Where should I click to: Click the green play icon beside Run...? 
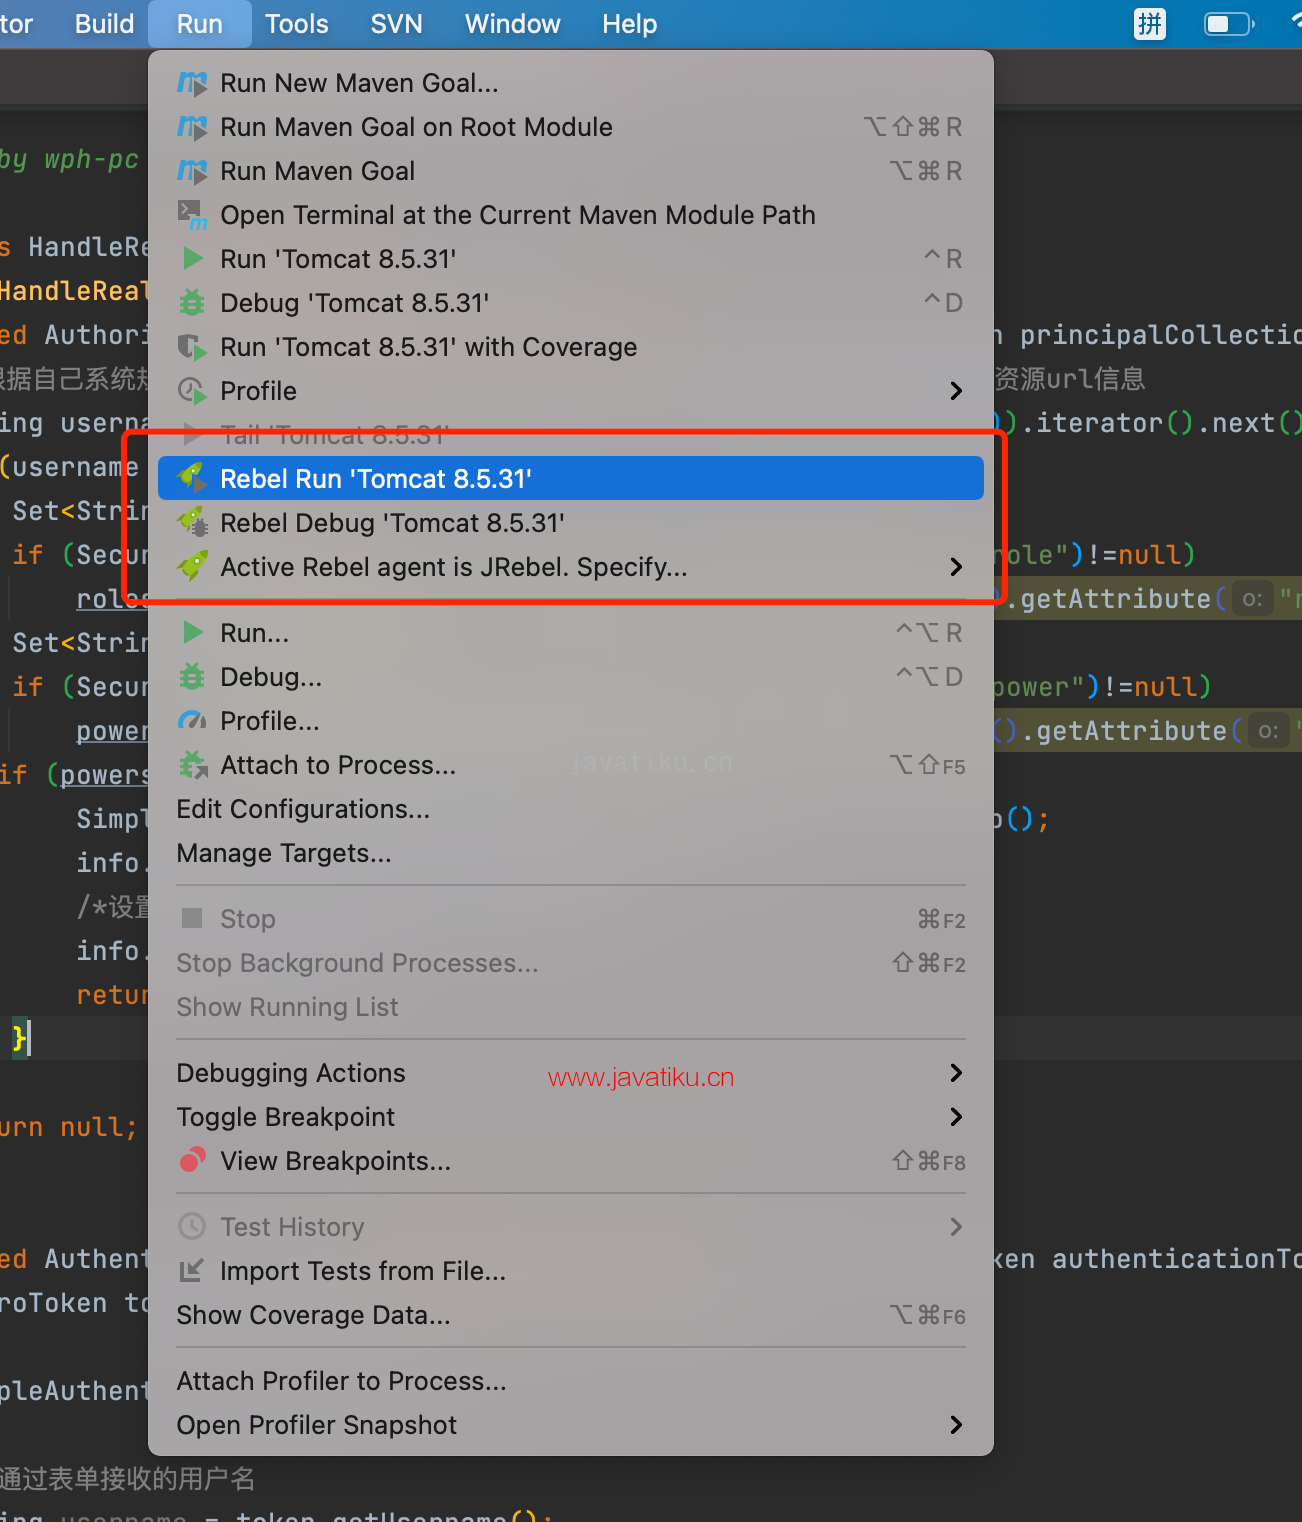pos(192,633)
